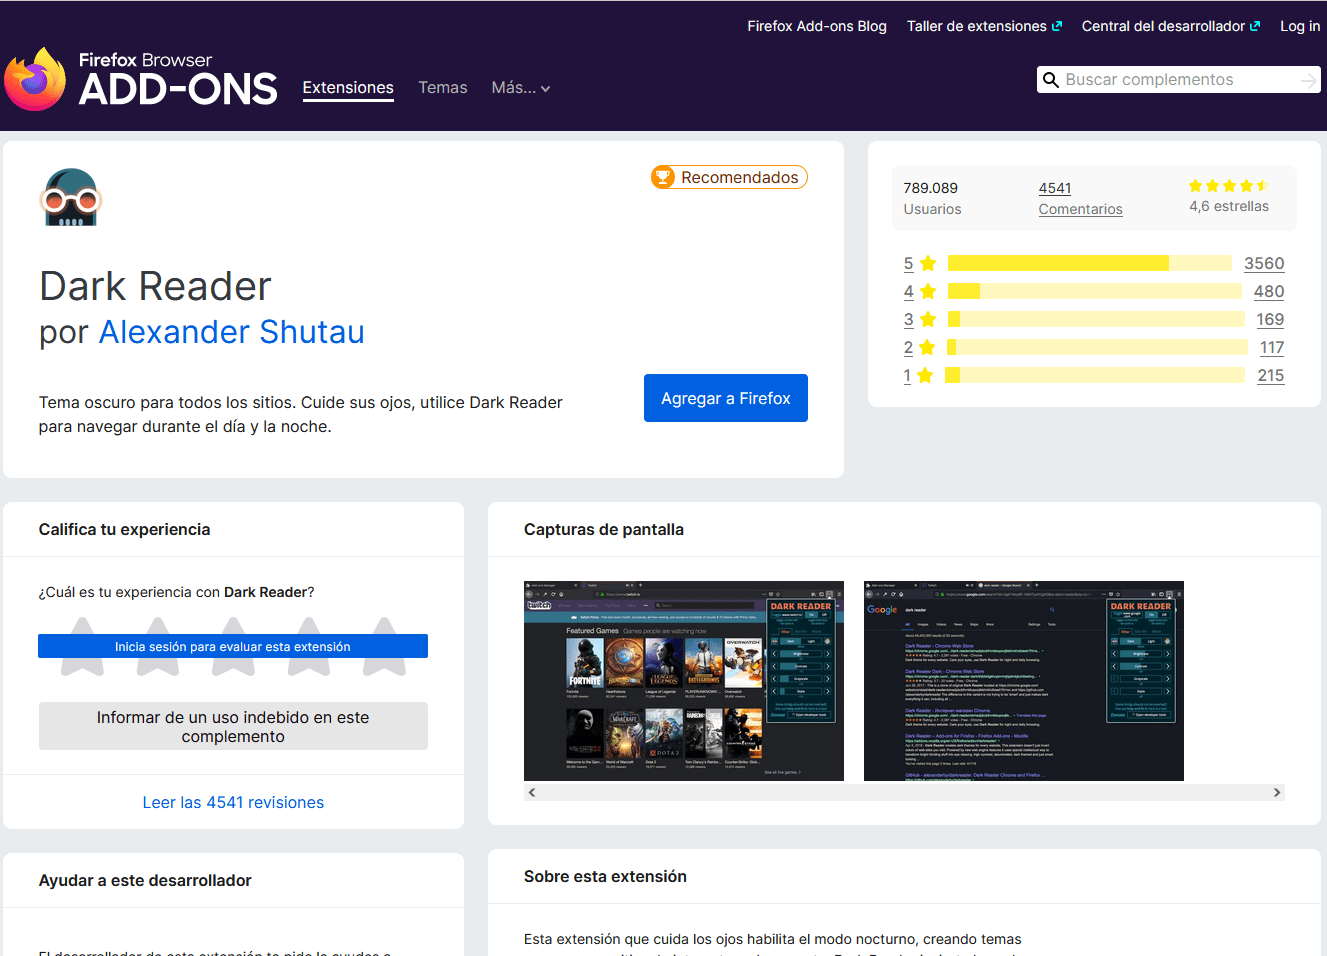Open the Extensiones menu item
The width and height of the screenshot is (1327, 956).
348,88
